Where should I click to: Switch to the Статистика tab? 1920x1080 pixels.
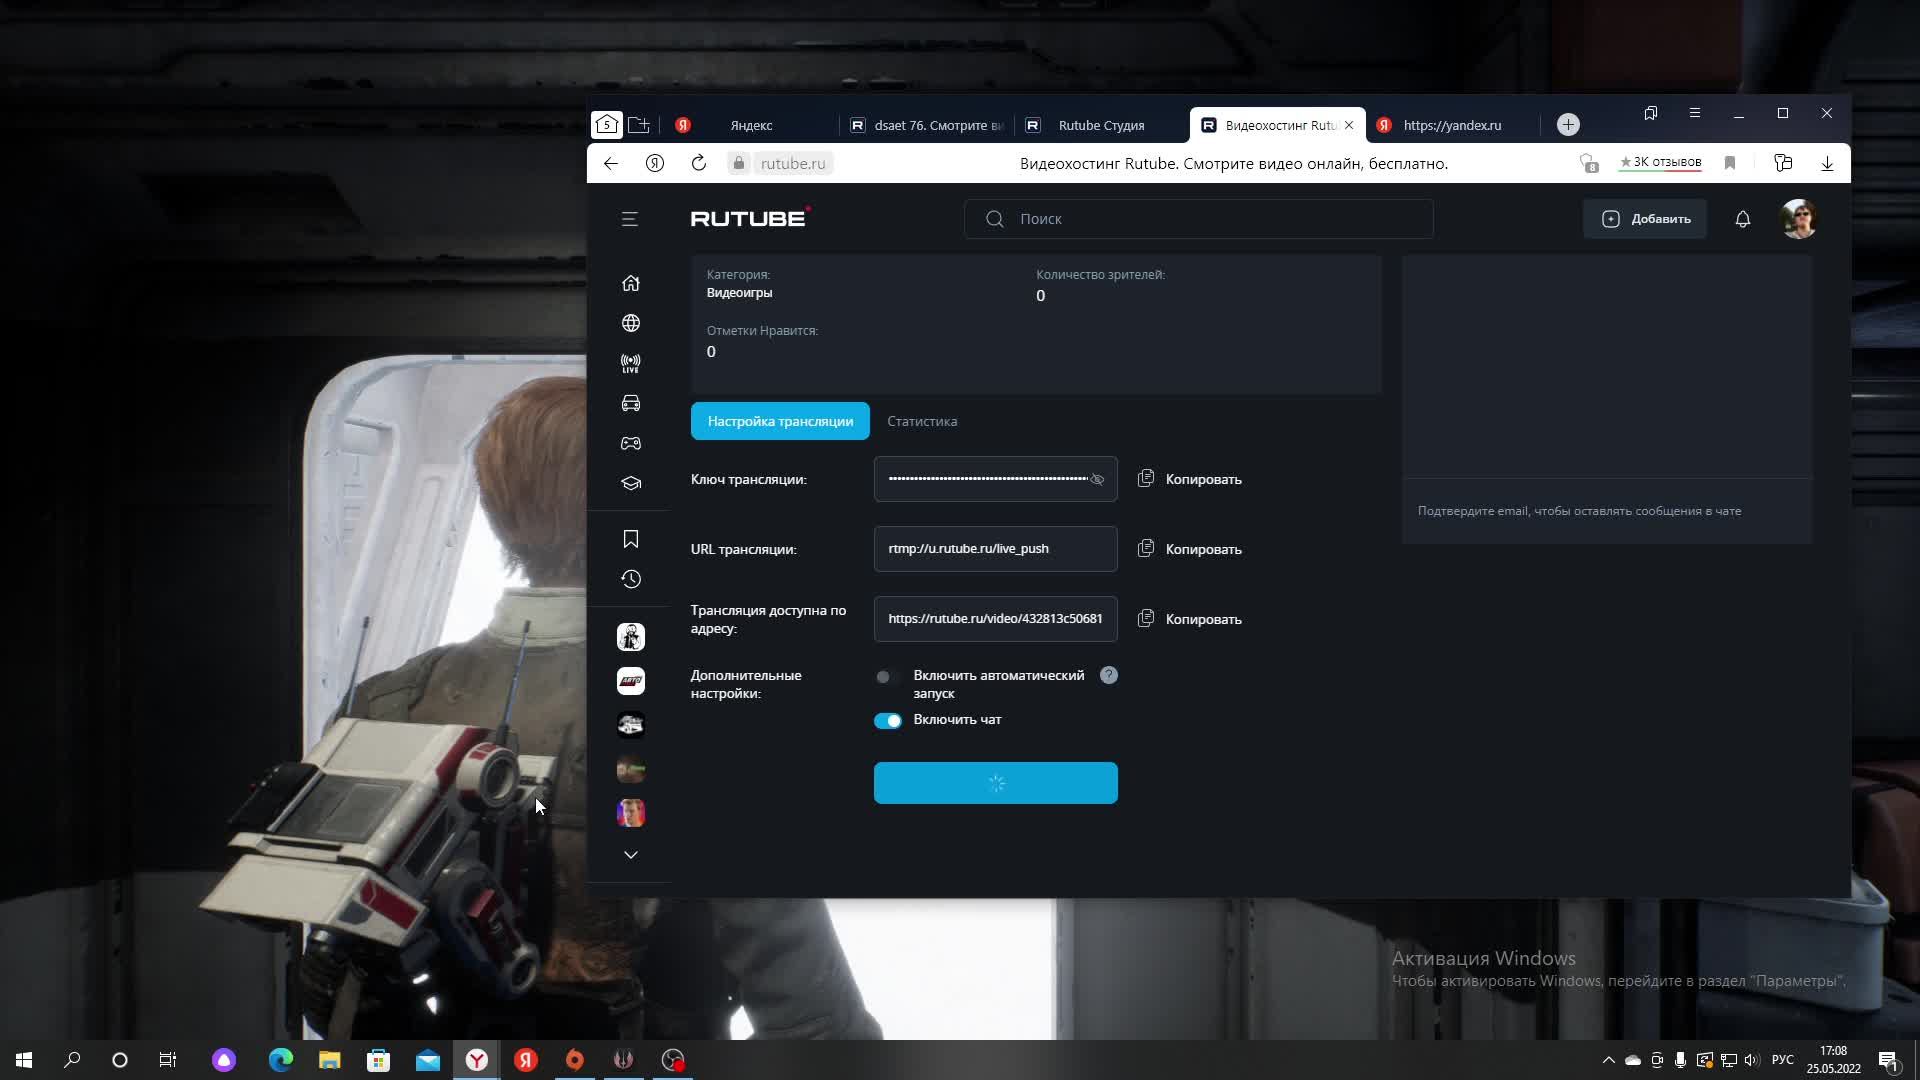tap(921, 421)
